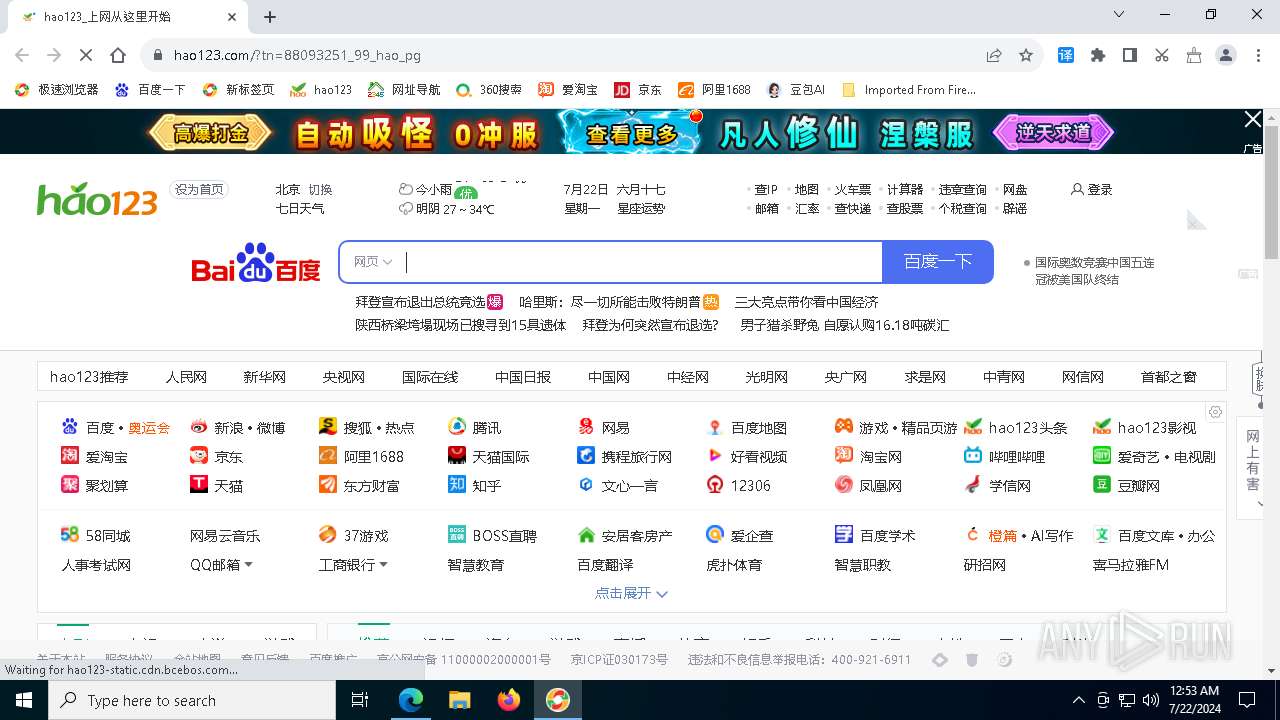Share this page via address bar icon
This screenshot has height=720, width=1280.
coord(994,56)
